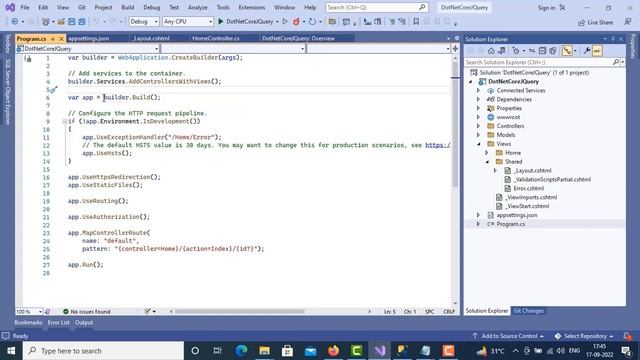
Task: Click Collapse All icon in Solution Explorer
Action: 542,51
